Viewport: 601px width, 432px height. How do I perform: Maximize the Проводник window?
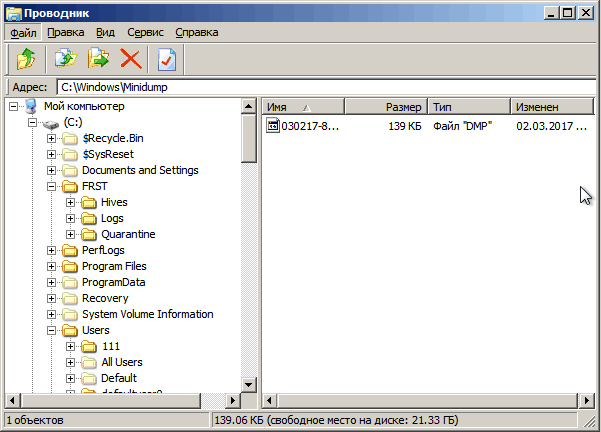[568, 13]
